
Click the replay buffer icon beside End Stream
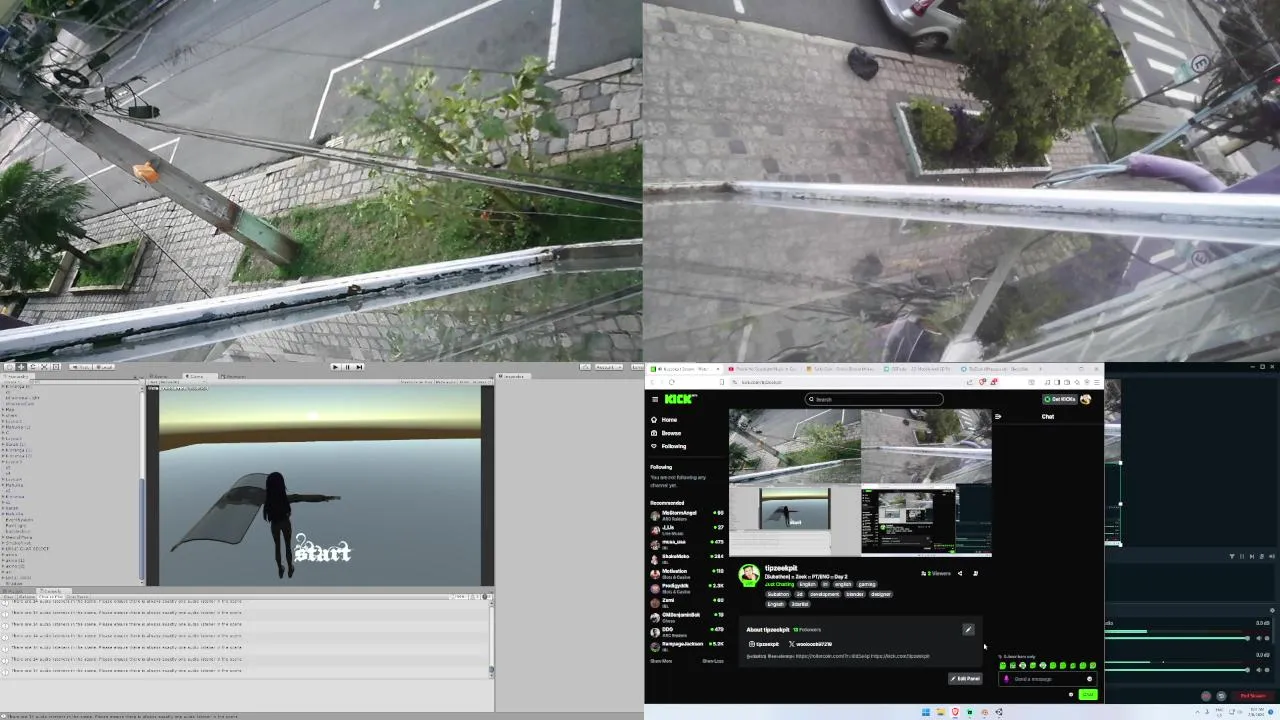tap(1221, 696)
